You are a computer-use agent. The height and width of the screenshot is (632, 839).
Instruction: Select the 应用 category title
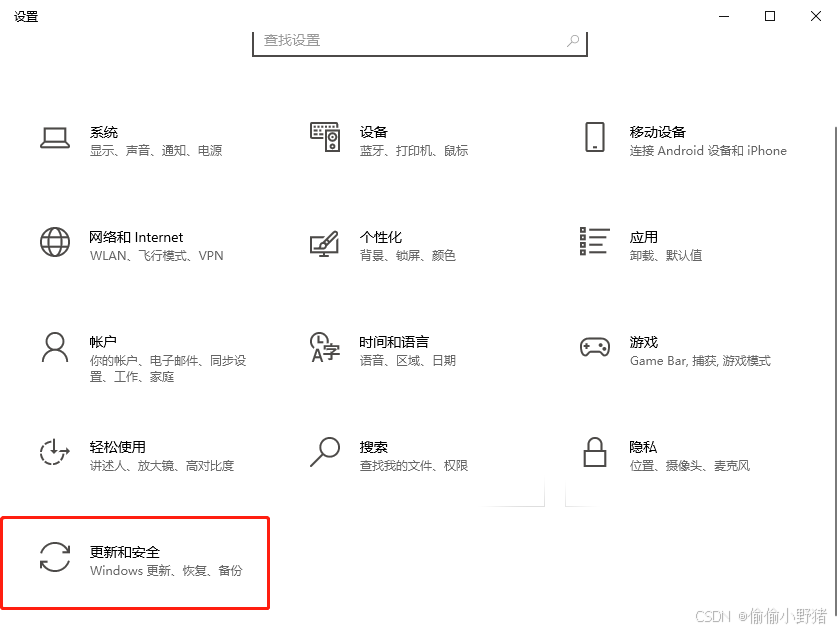[x=644, y=237]
